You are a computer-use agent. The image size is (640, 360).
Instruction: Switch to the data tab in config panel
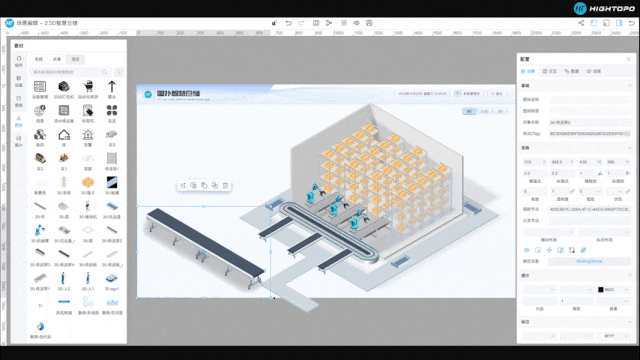[572, 71]
